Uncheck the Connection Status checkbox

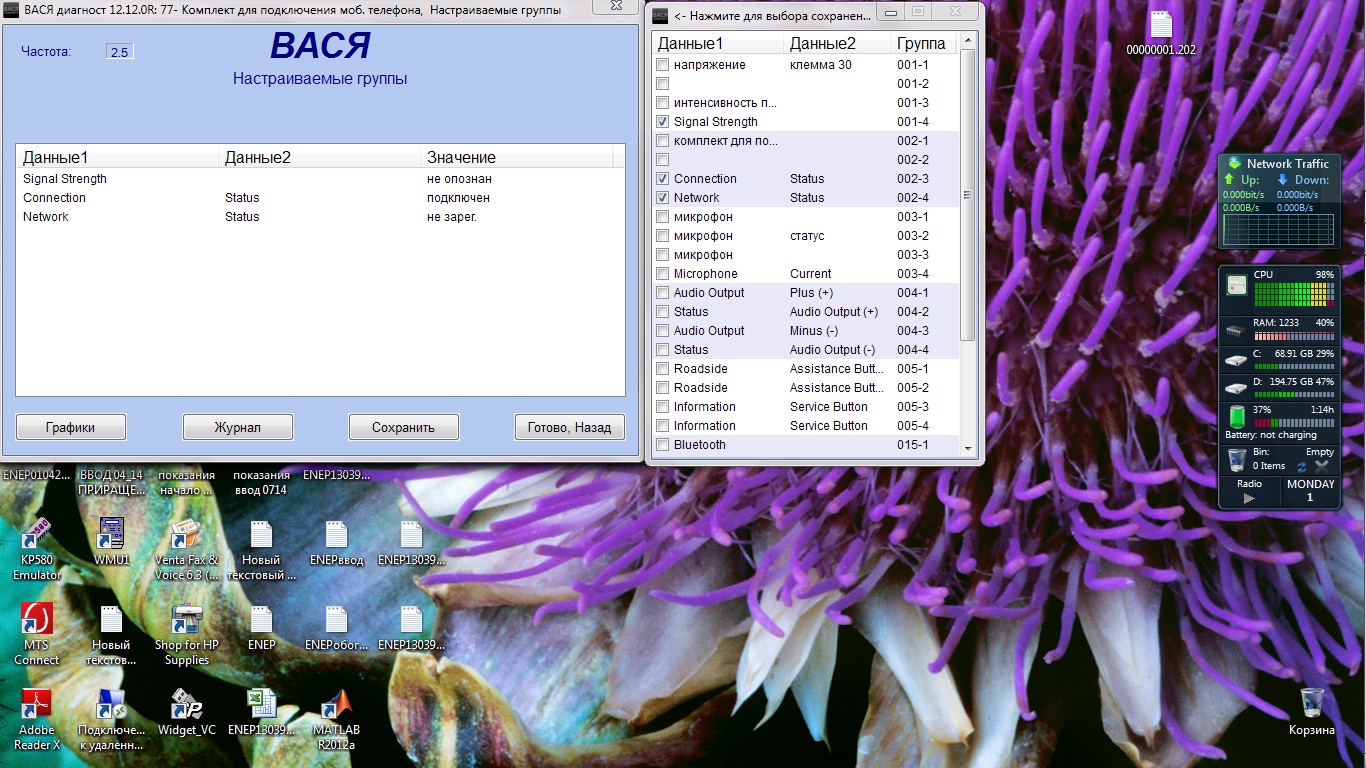pyautogui.click(x=662, y=179)
